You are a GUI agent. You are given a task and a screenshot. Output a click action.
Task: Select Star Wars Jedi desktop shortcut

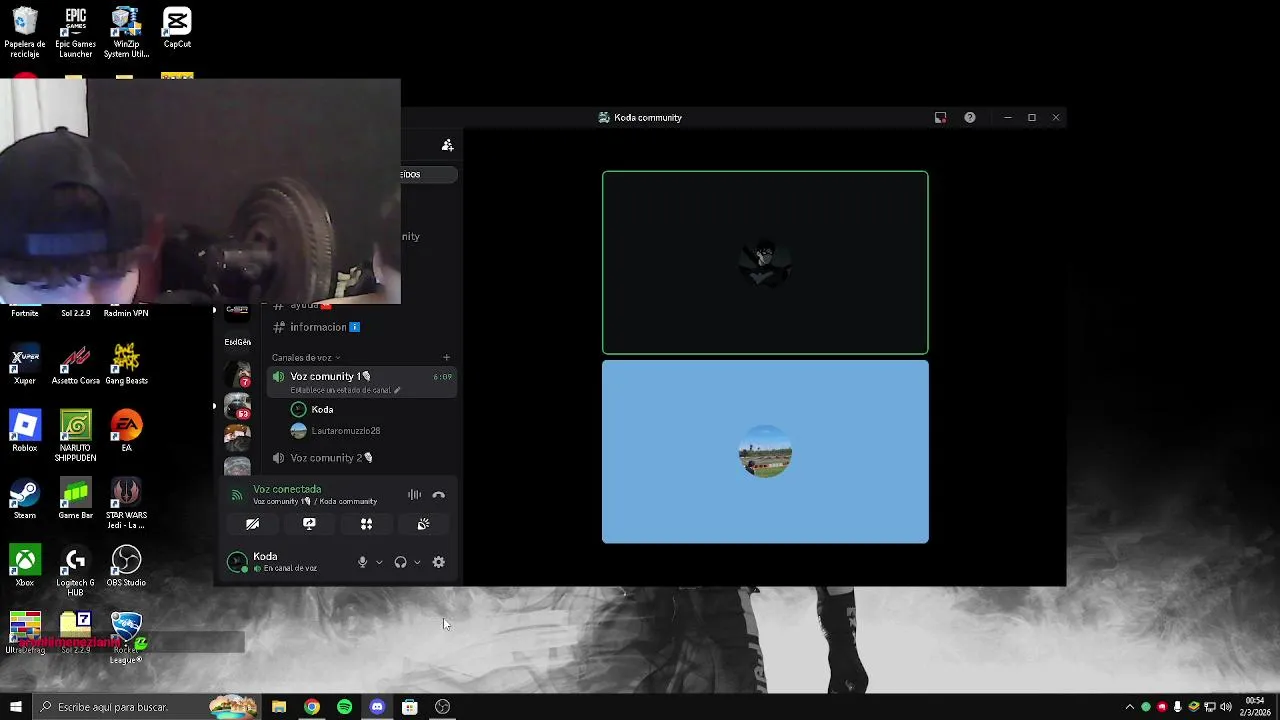click(126, 503)
